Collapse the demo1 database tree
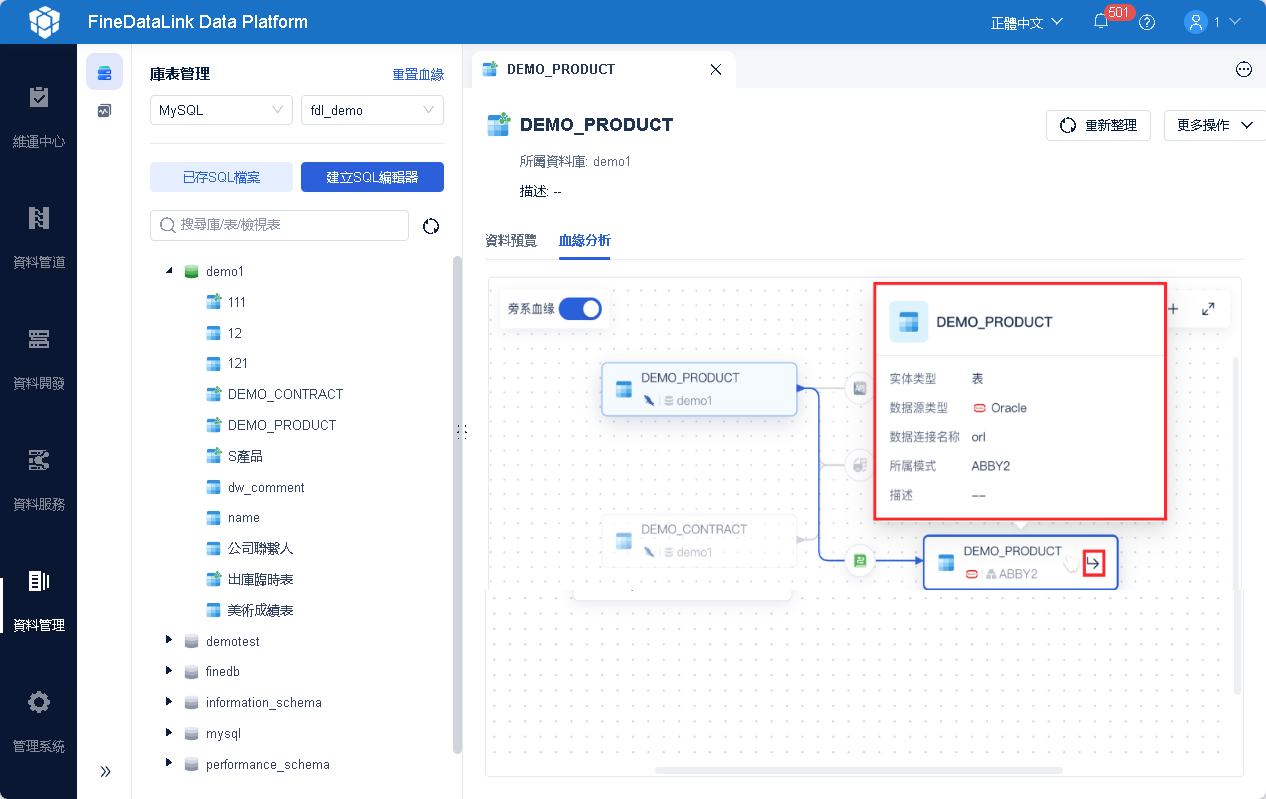Screen dimensions: 1266x799 (169, 271)
